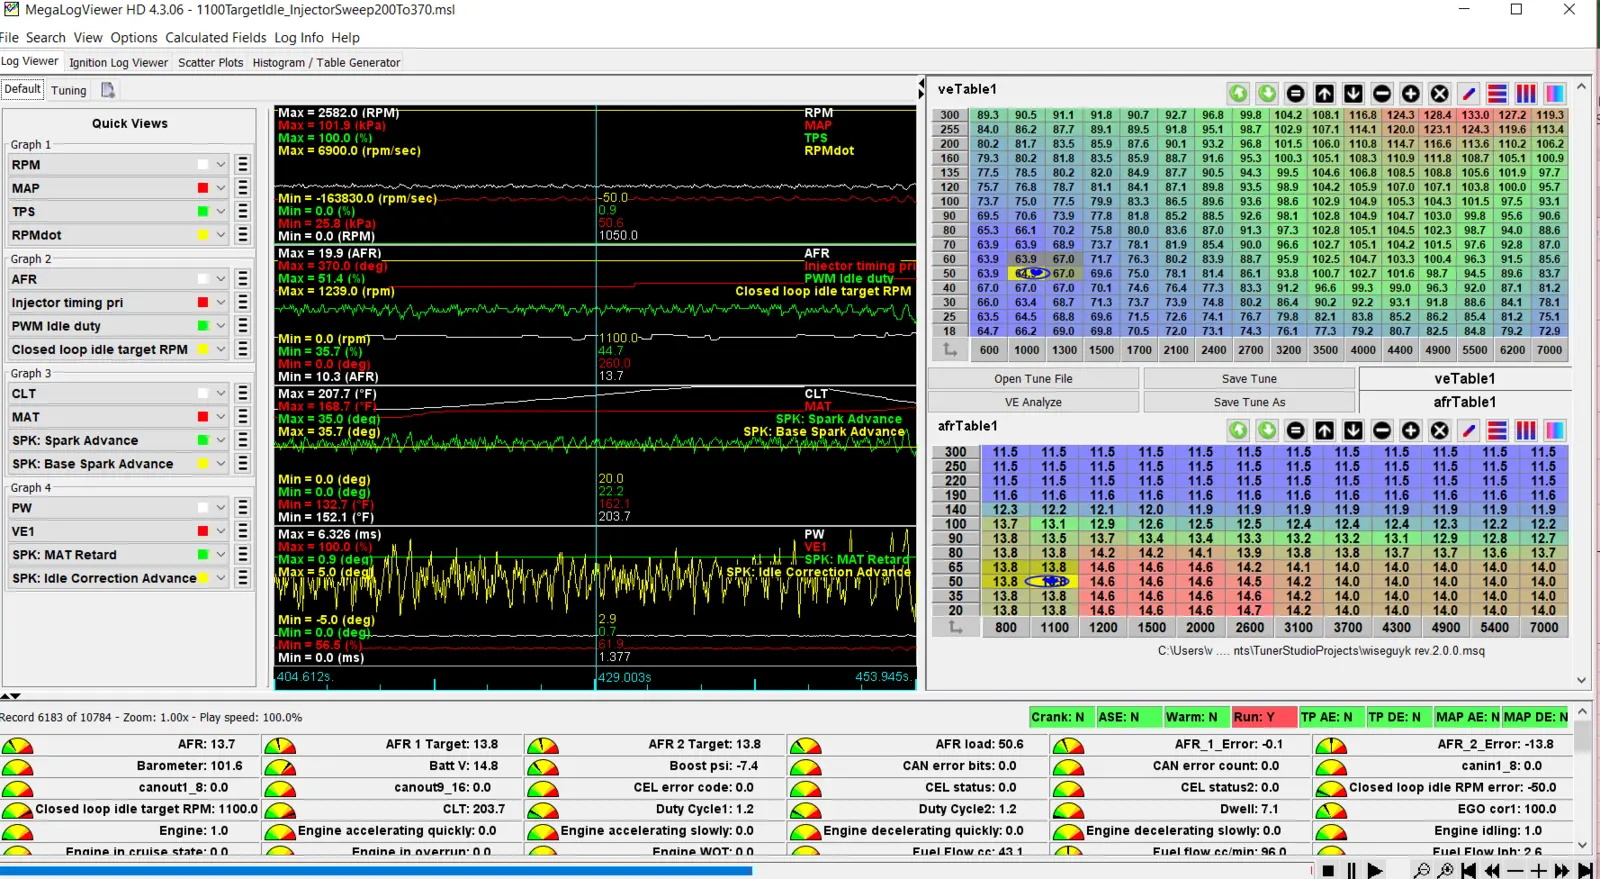Select the afrTable1 table button
1600x879 pixels.
point(1465,402)
